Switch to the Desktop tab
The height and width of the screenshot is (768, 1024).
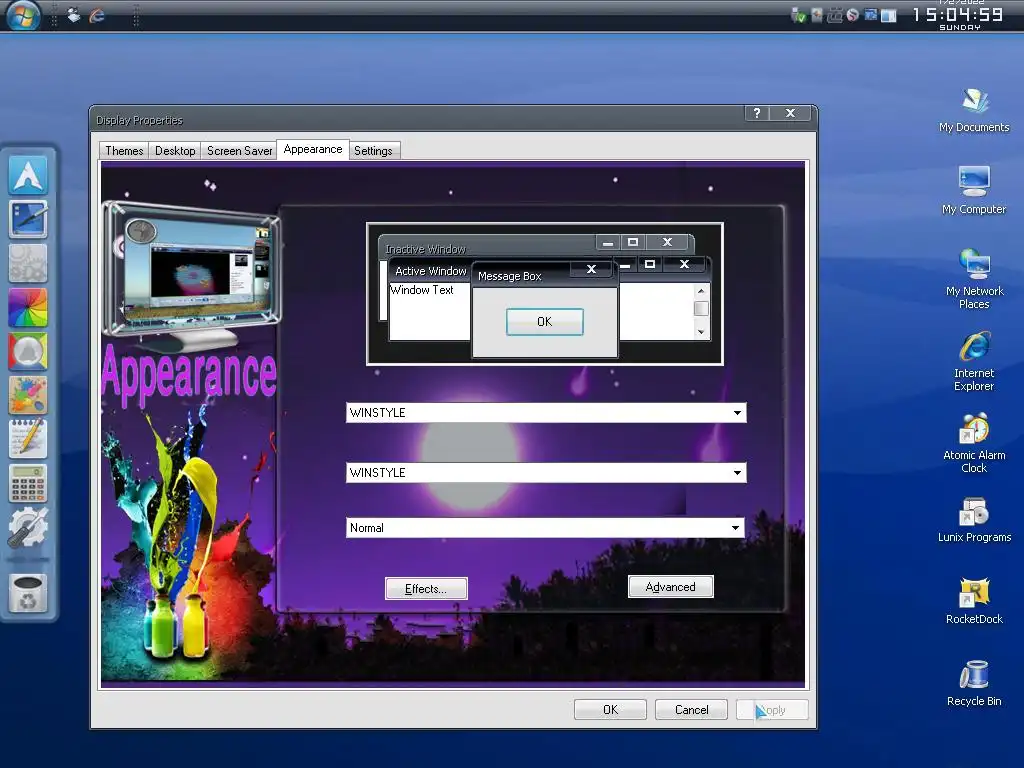pos(175,151)
